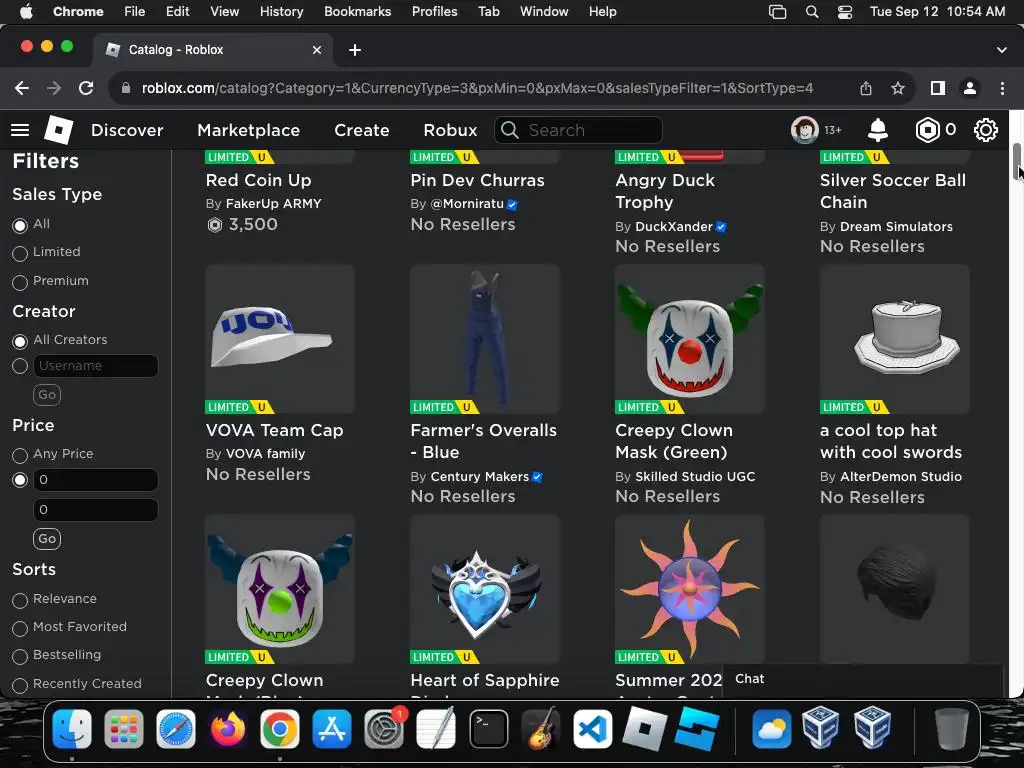Screen dimensions: 1024x768
Task: Open macOS Control Center
Action: click(844, 12)
